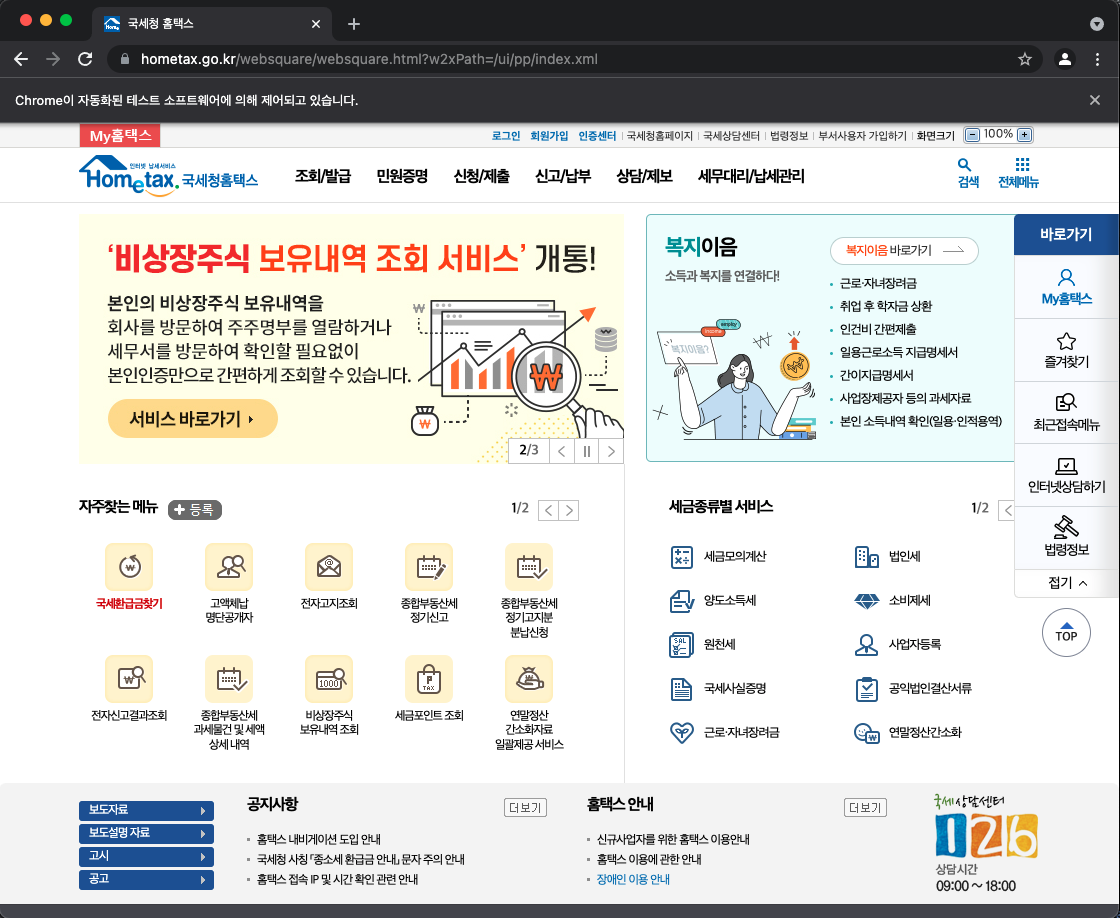Pause the banner slideshow
Screen dimensions: 1120x918
586,451
